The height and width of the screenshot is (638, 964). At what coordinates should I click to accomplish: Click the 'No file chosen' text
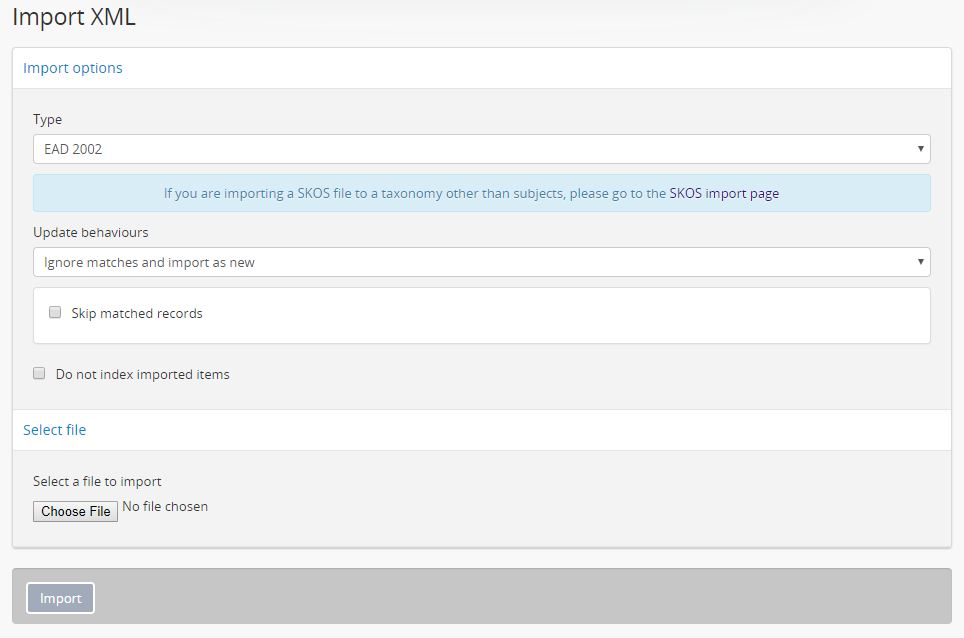165,507
